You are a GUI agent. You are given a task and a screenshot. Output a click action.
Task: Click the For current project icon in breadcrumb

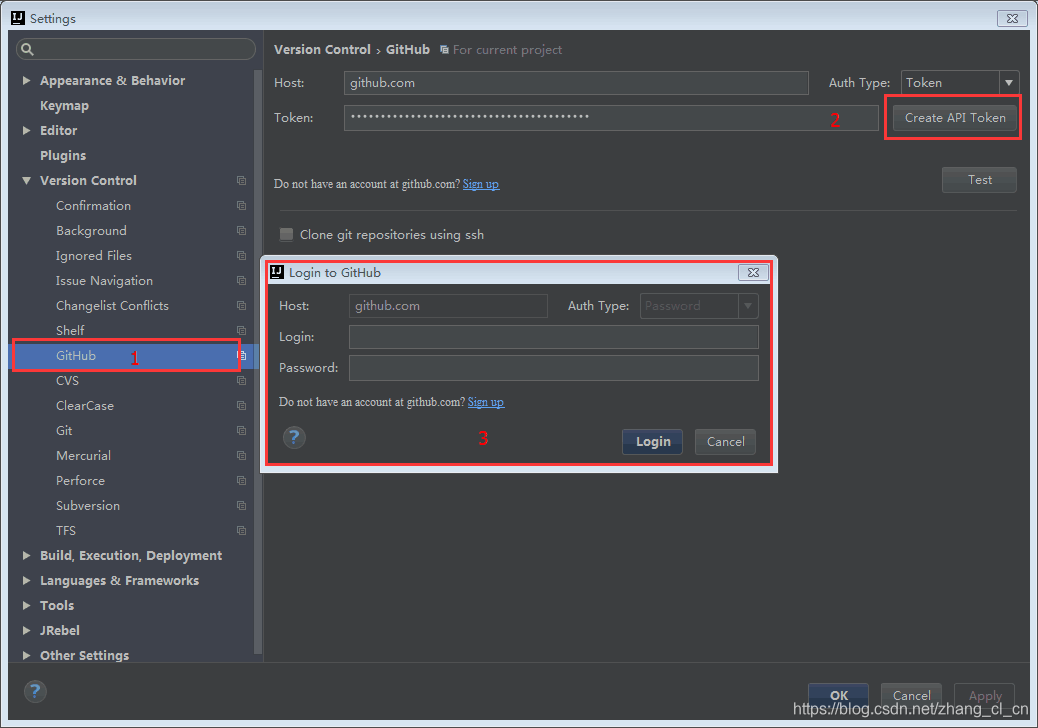444,50
